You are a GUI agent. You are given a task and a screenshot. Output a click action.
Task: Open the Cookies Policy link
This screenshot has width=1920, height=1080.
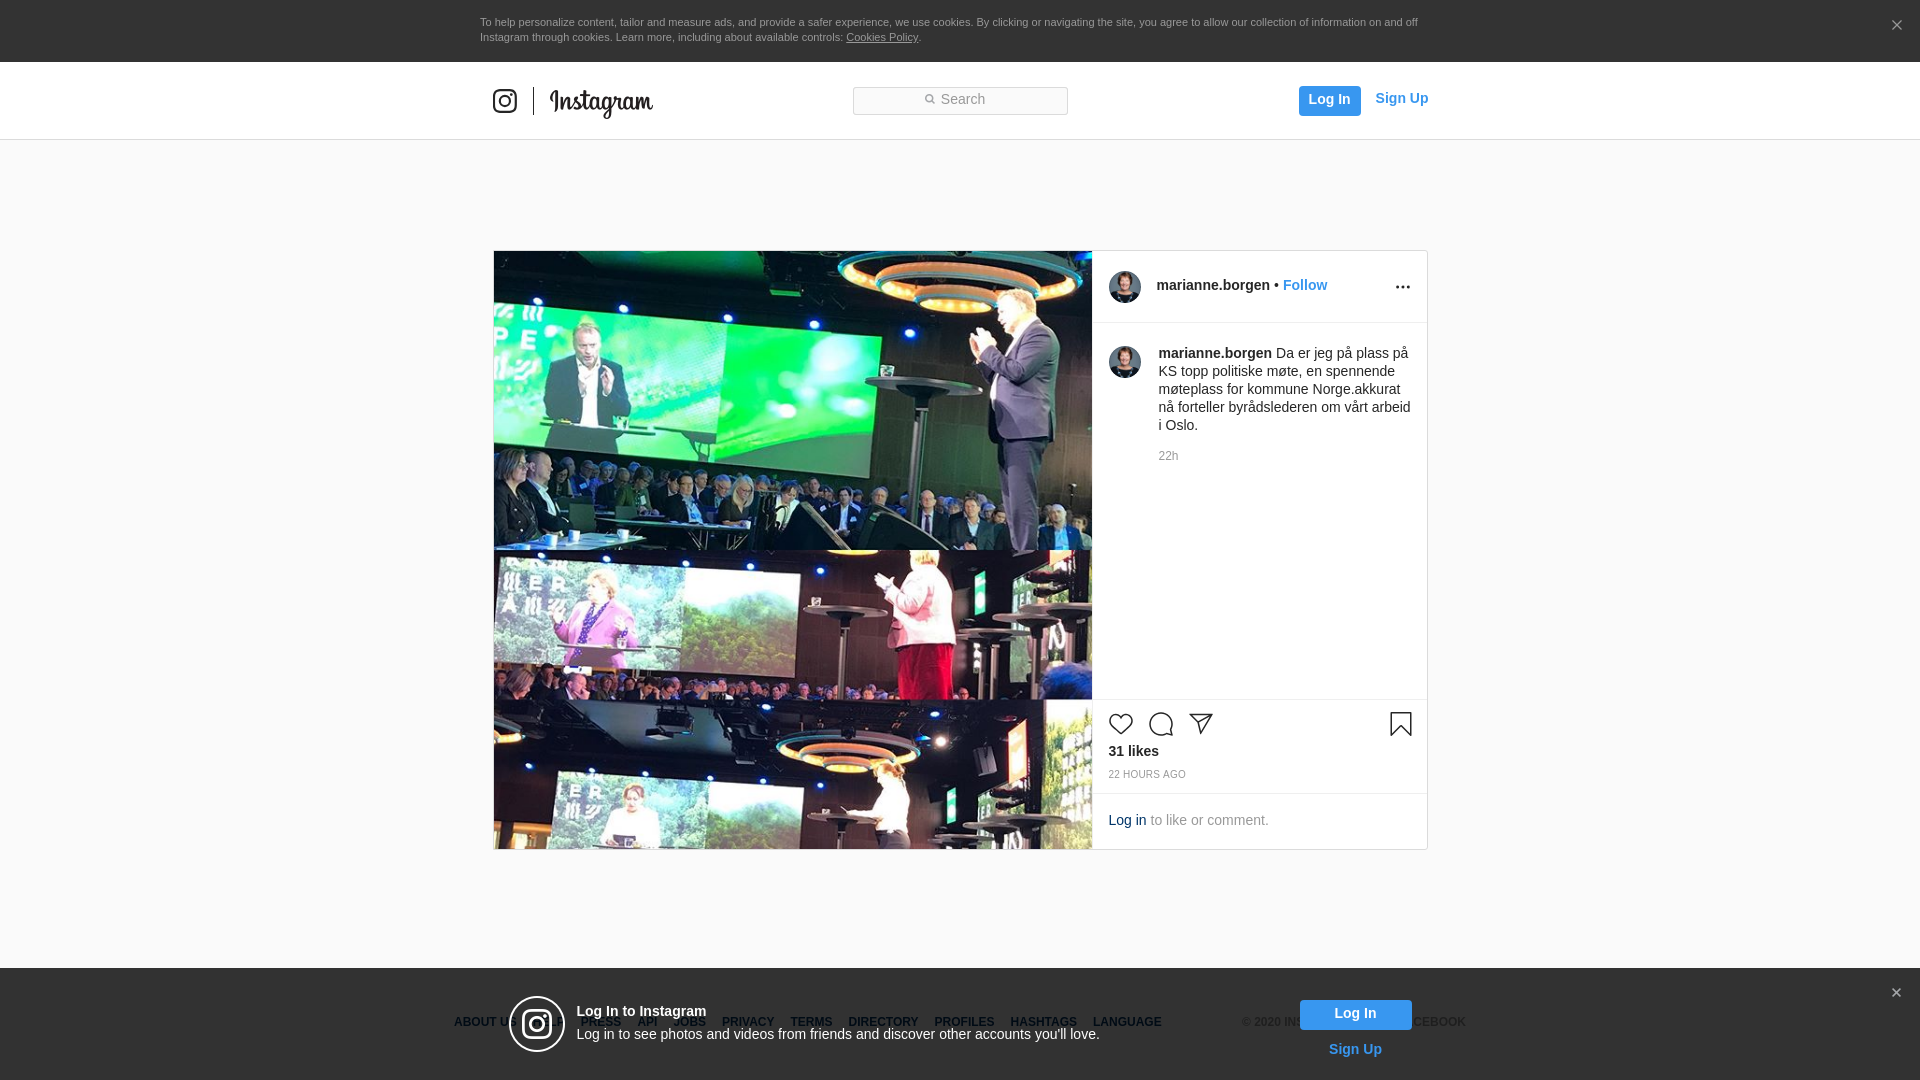tap(882, 37)
